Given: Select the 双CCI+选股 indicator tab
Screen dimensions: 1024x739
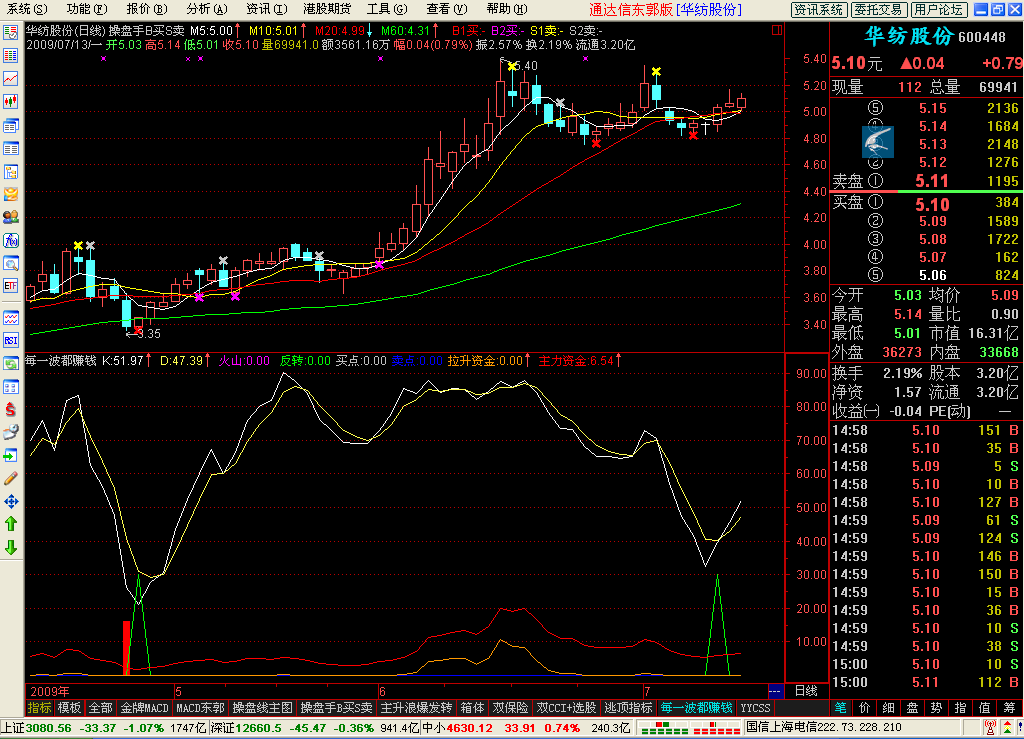Looking at the screenshot, I should [x=566, y=708].
